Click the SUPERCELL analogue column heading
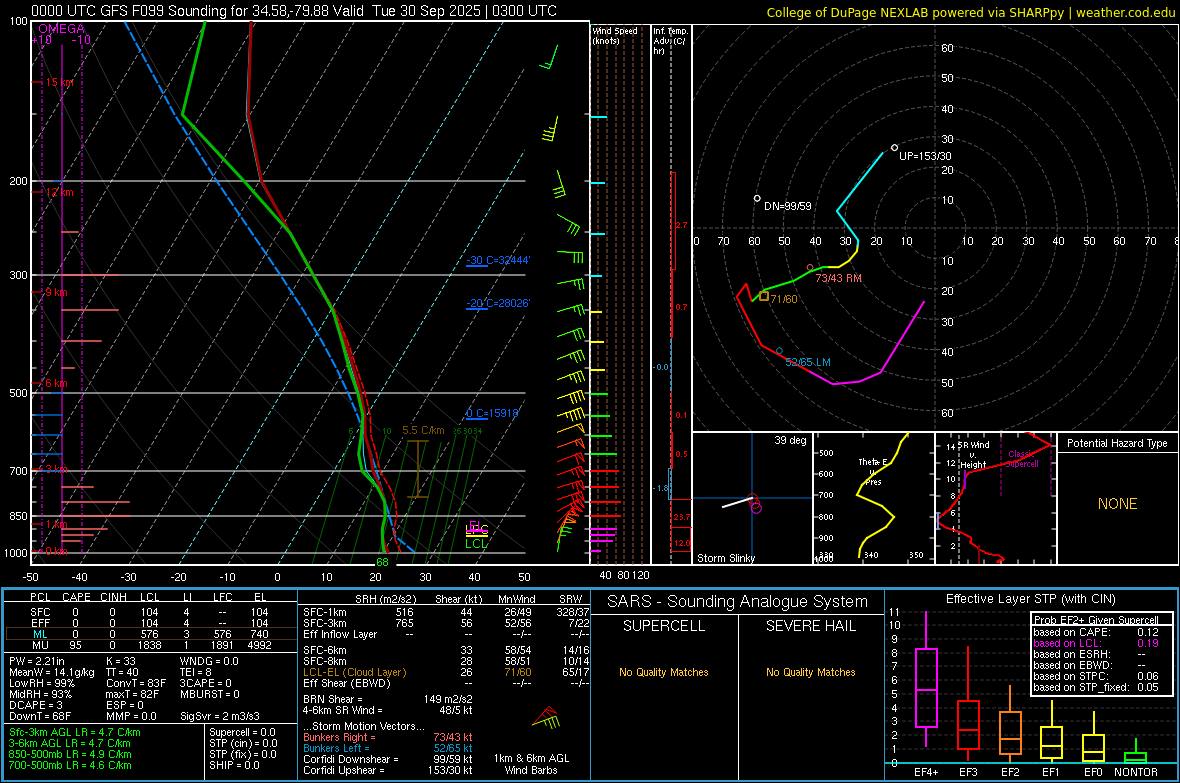The width and height of the screenshot is (1180, 783). [x=664, y=626]
